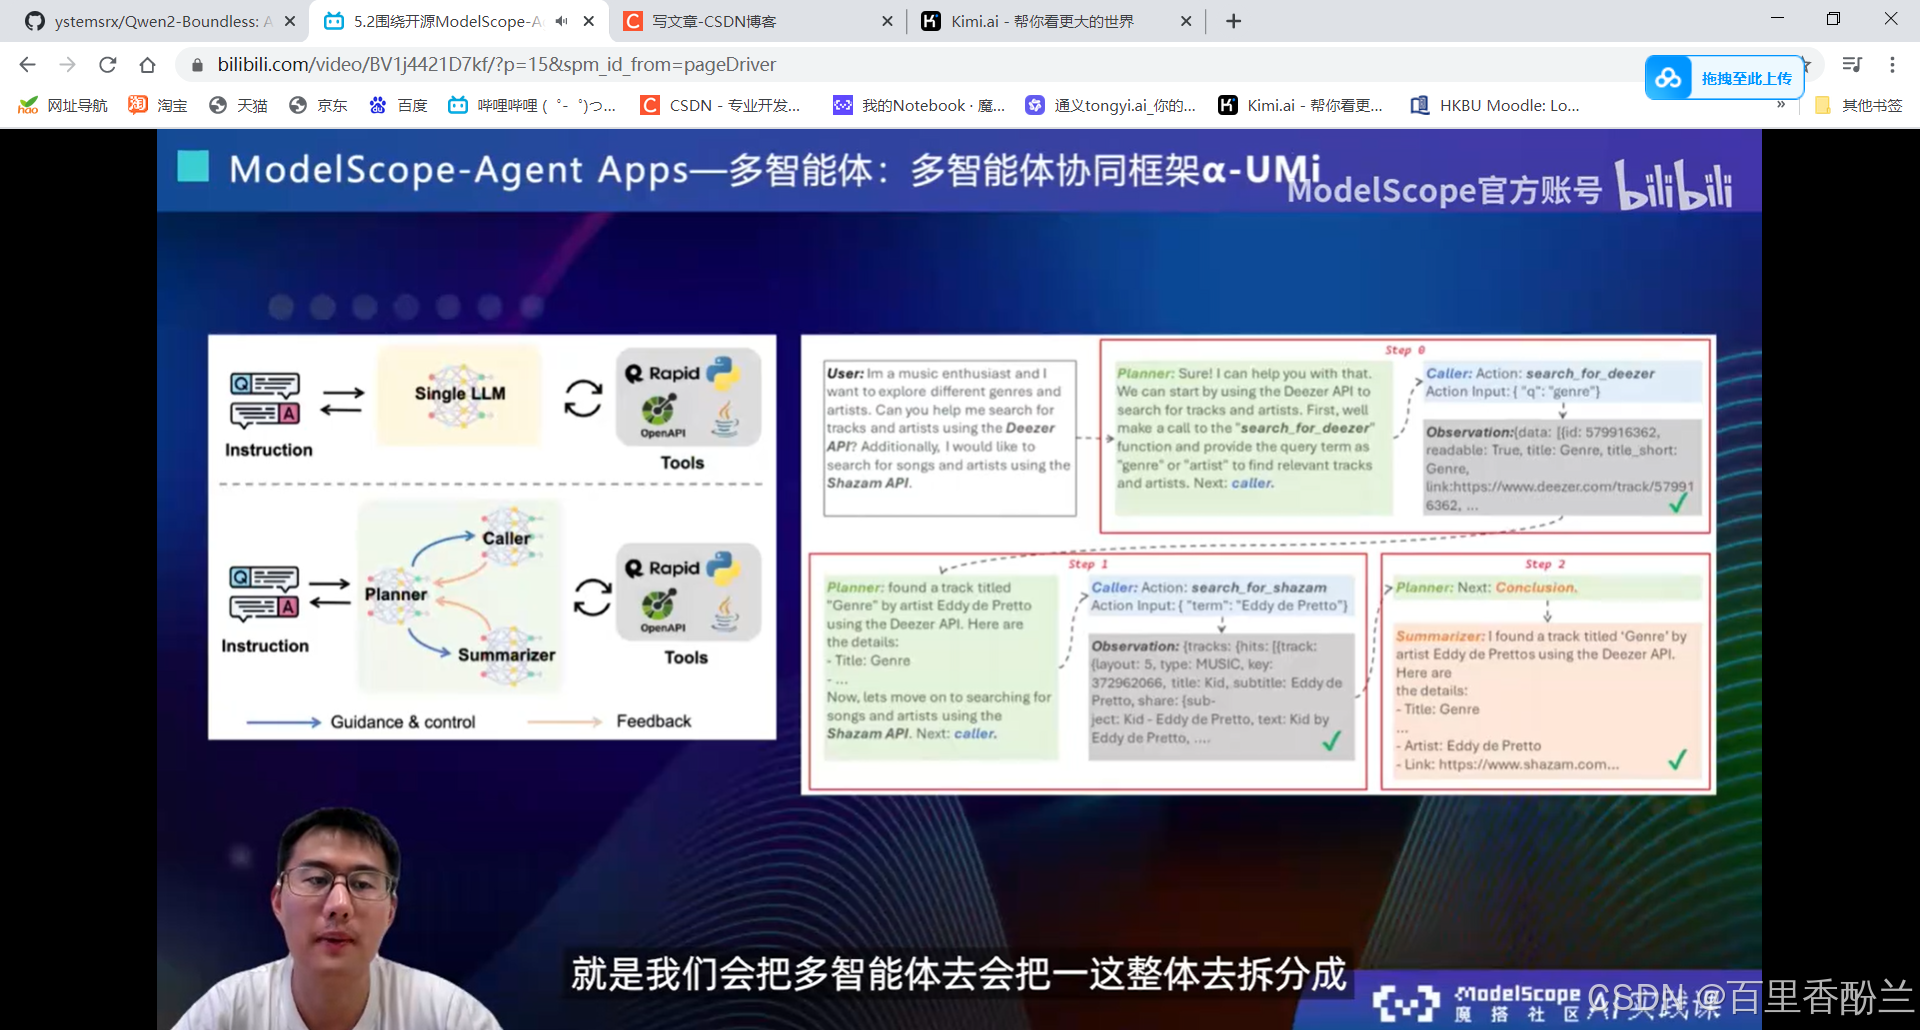The image size is (1920, 1030).
Task: Minimize the browser window
Action: coord(1777,18)
